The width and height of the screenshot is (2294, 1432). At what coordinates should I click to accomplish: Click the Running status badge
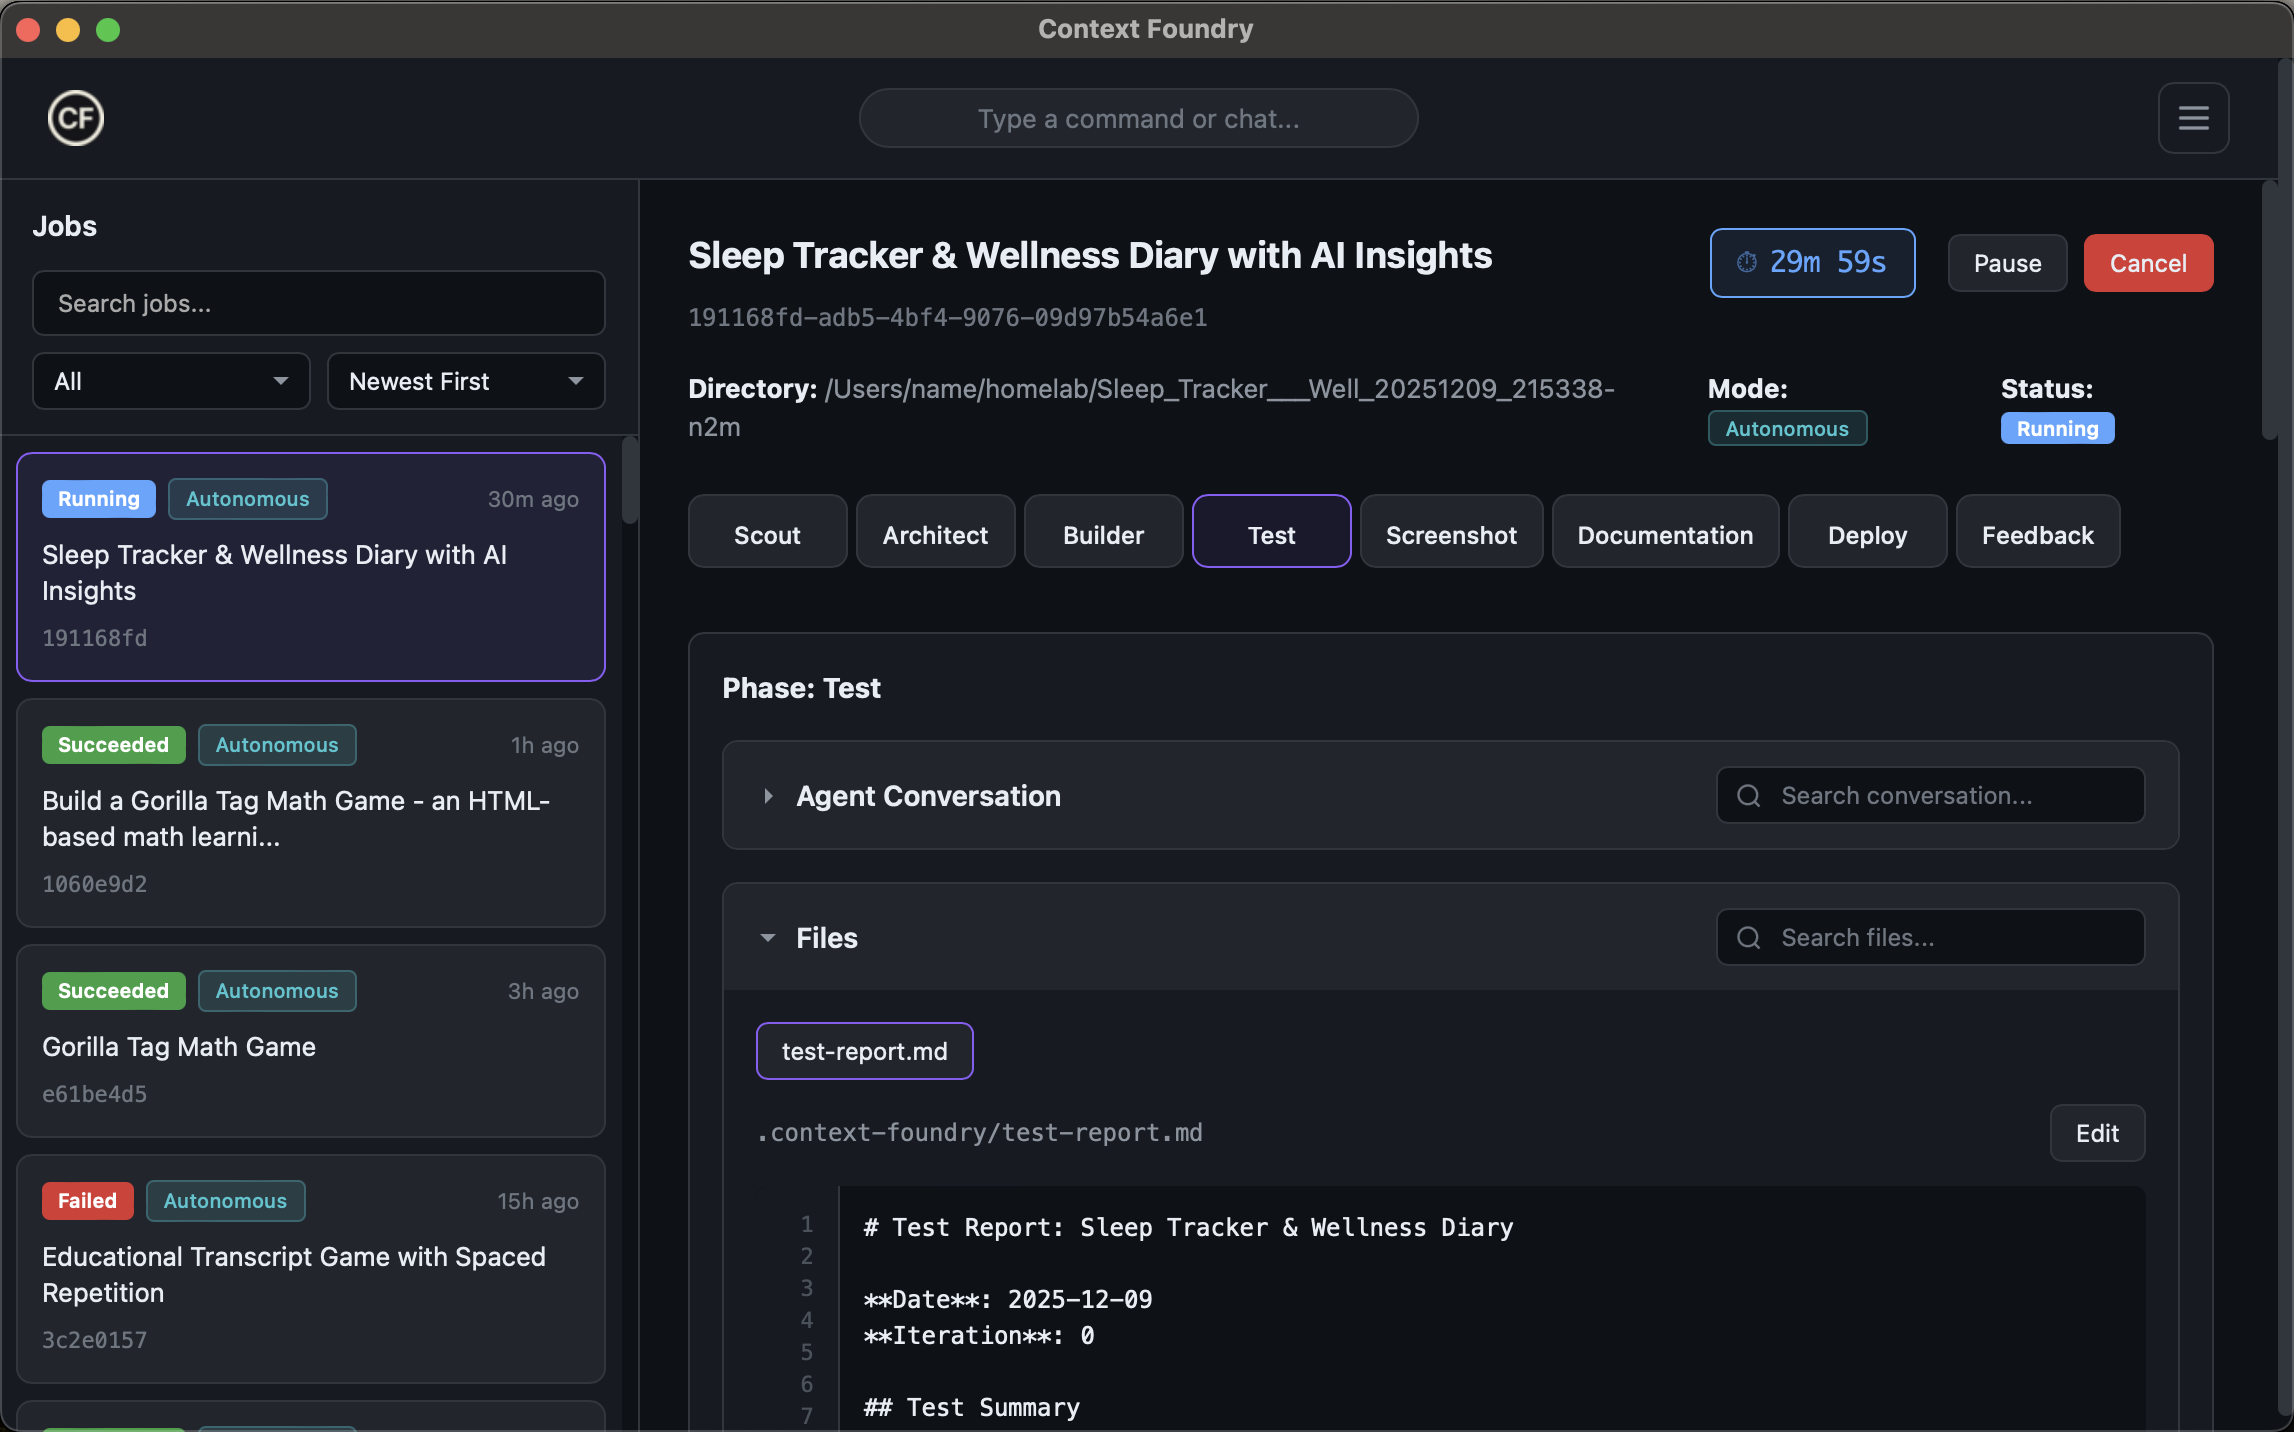[x=2057, y=428]
